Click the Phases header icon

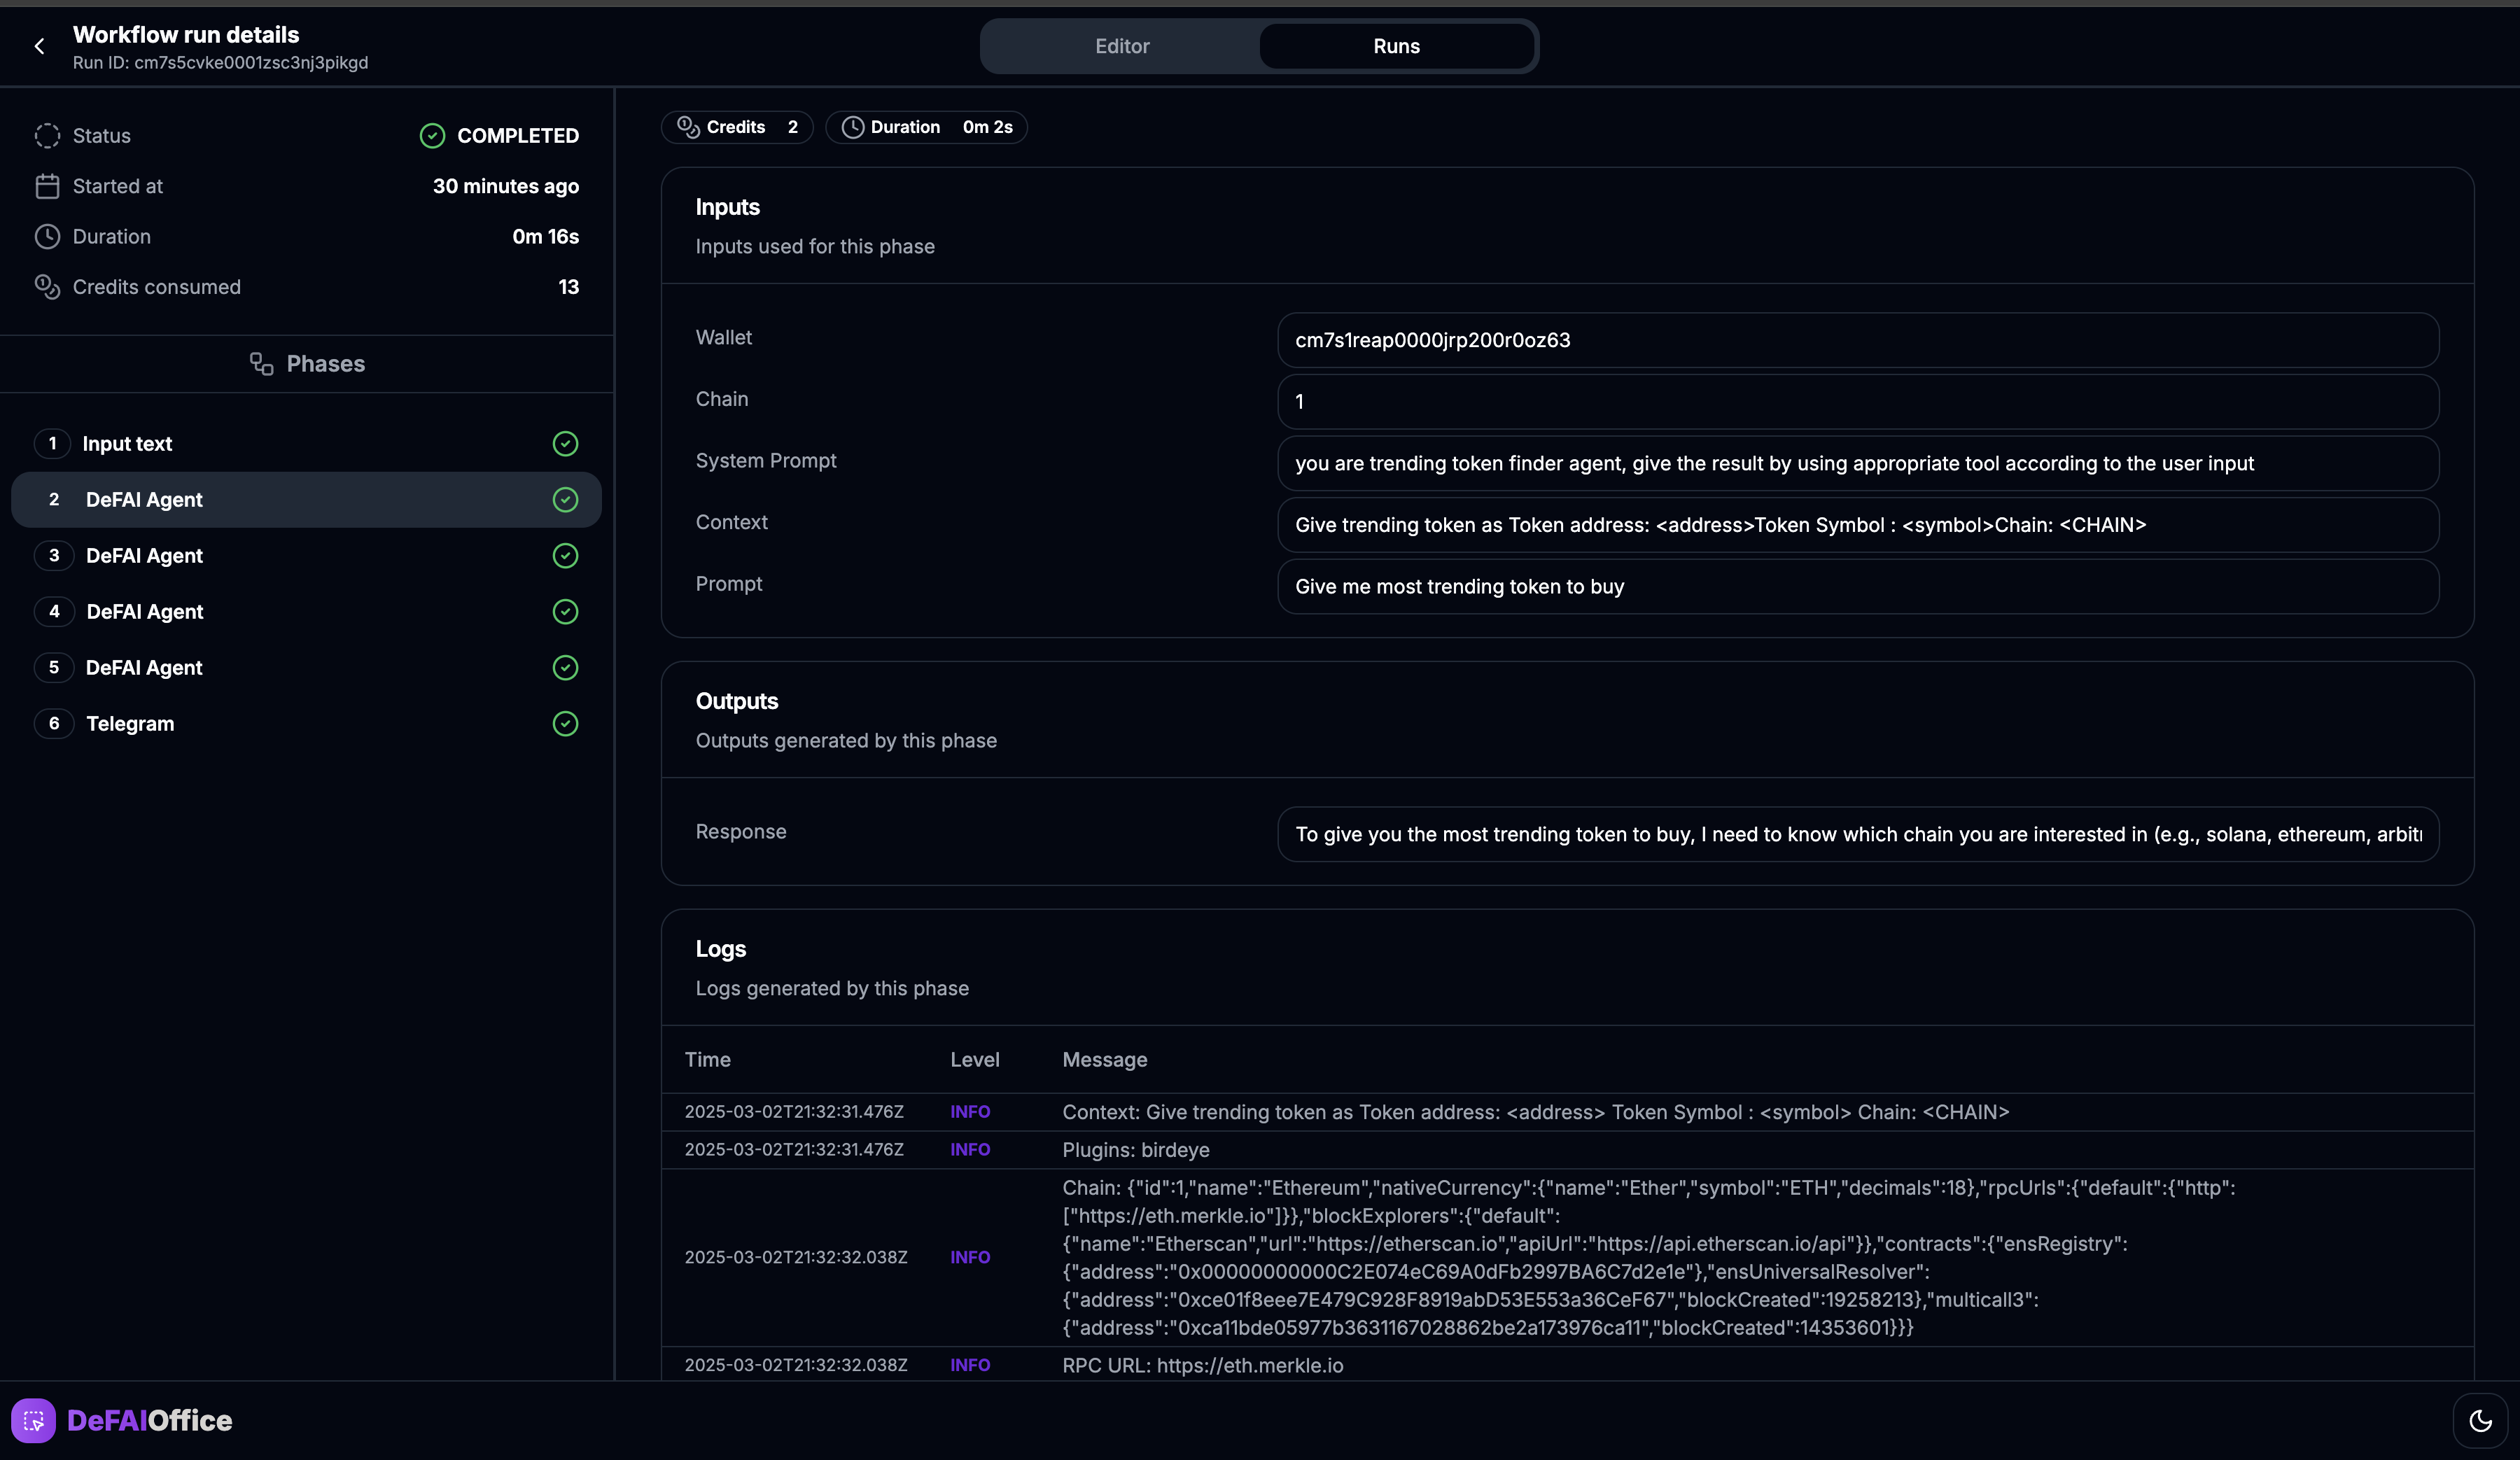click(x=261, y=364)
